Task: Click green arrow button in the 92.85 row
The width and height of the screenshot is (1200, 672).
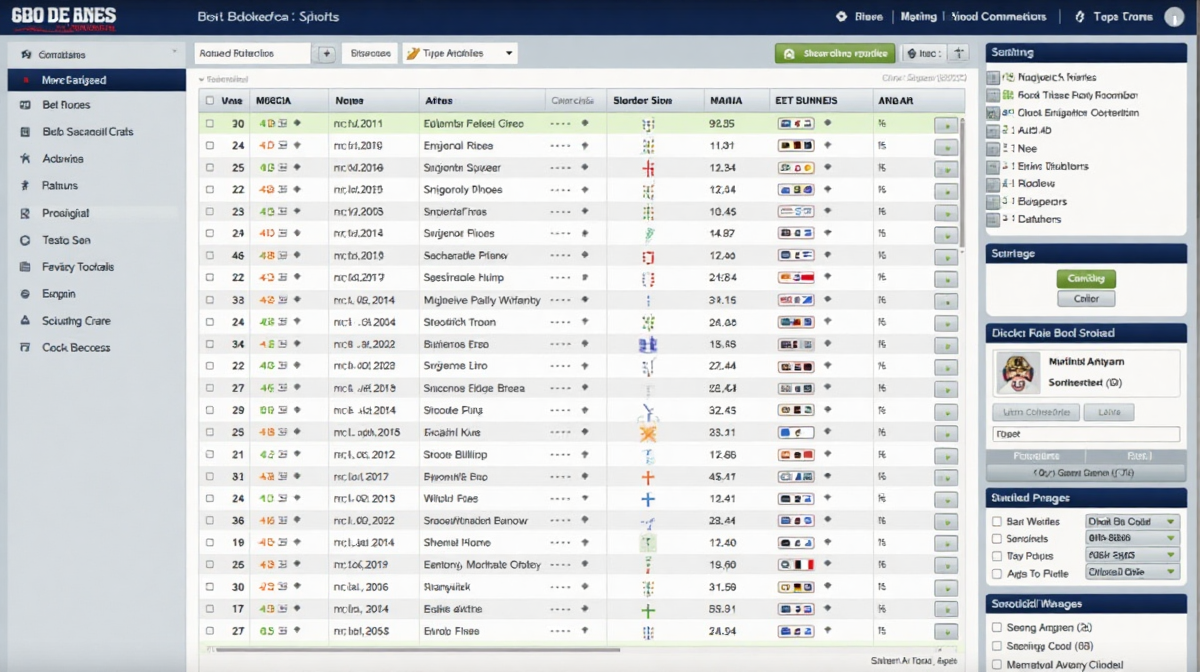Action: (945, 125)
